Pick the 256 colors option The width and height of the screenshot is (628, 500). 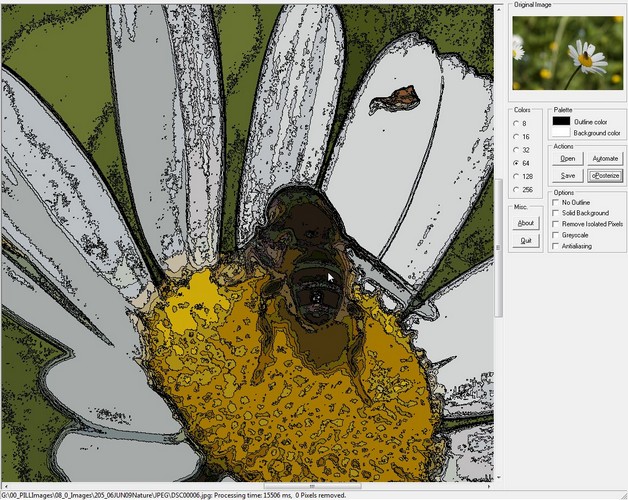pos(516,188)
